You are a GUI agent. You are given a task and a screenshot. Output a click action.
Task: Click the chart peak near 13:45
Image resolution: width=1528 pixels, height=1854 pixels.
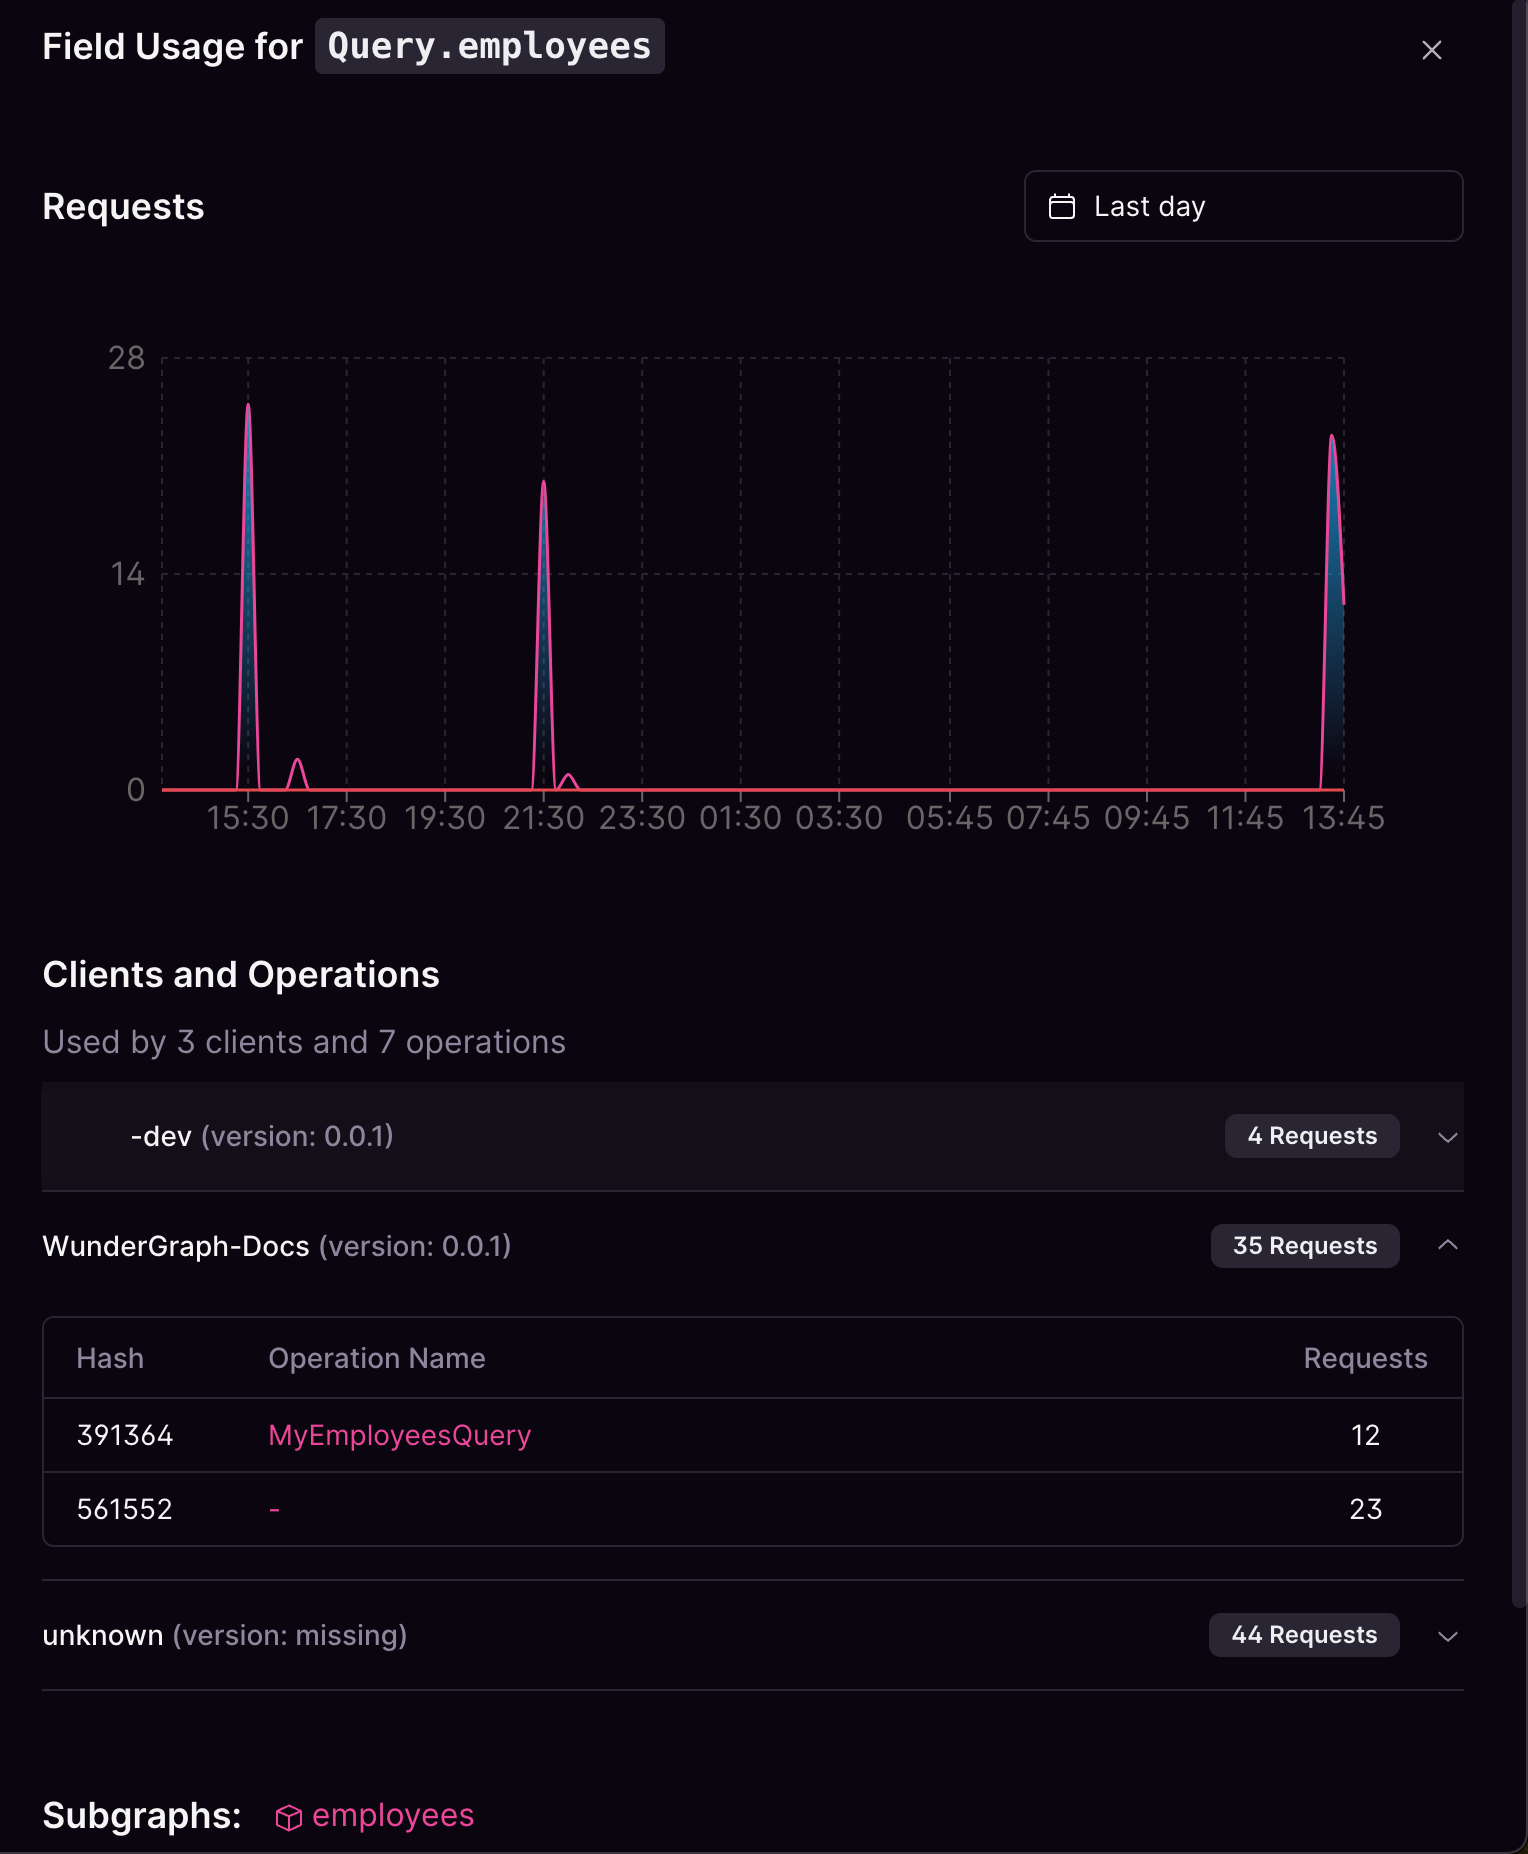[x=1332, y=437]
